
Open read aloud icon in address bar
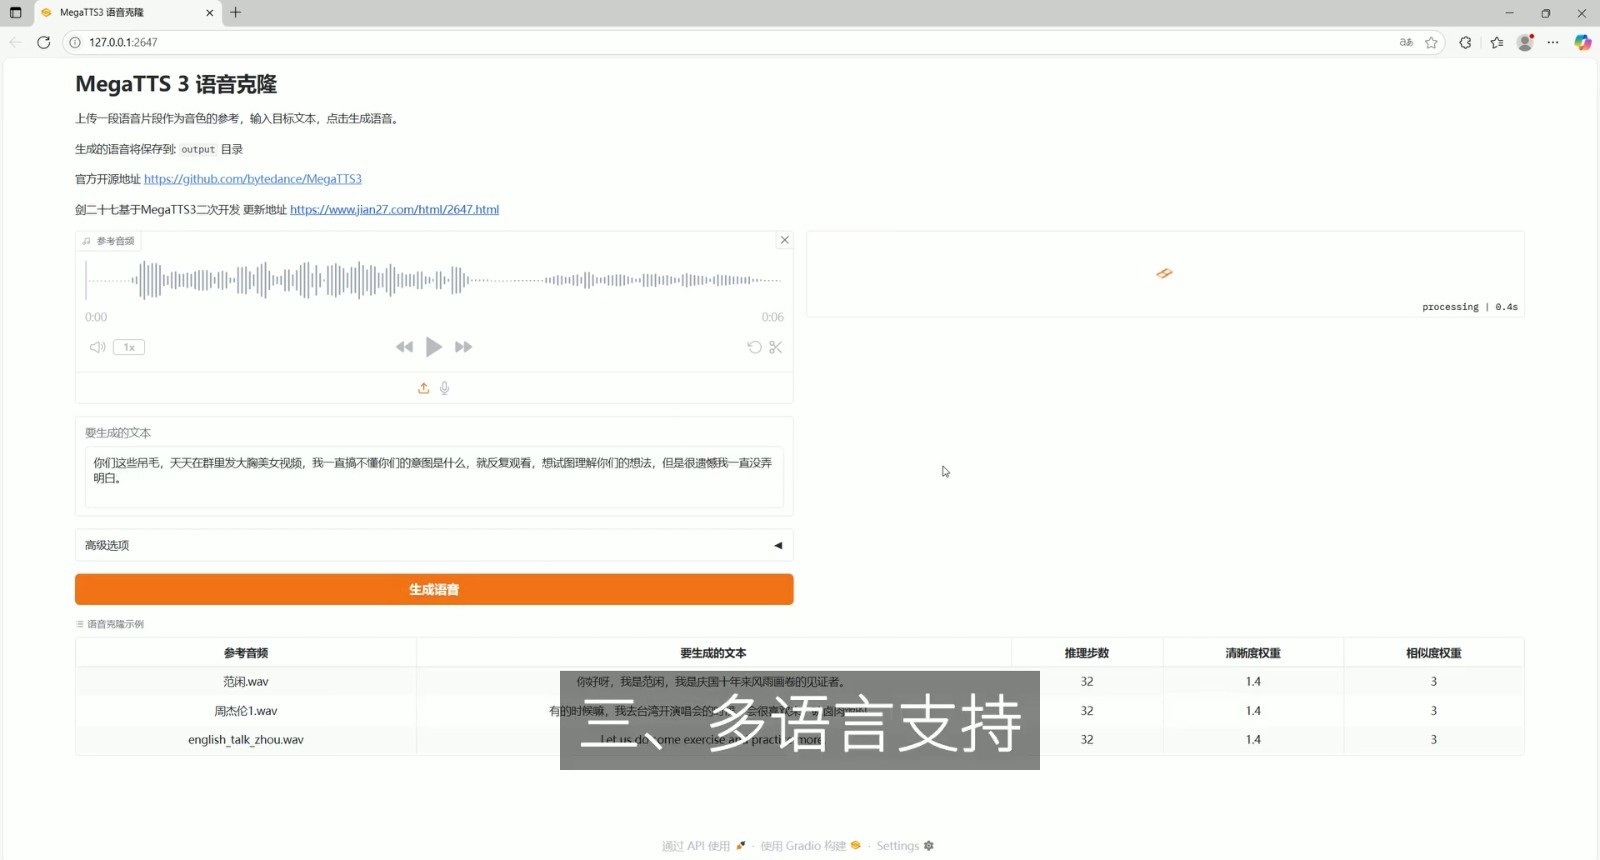(x=1406, y=42)
